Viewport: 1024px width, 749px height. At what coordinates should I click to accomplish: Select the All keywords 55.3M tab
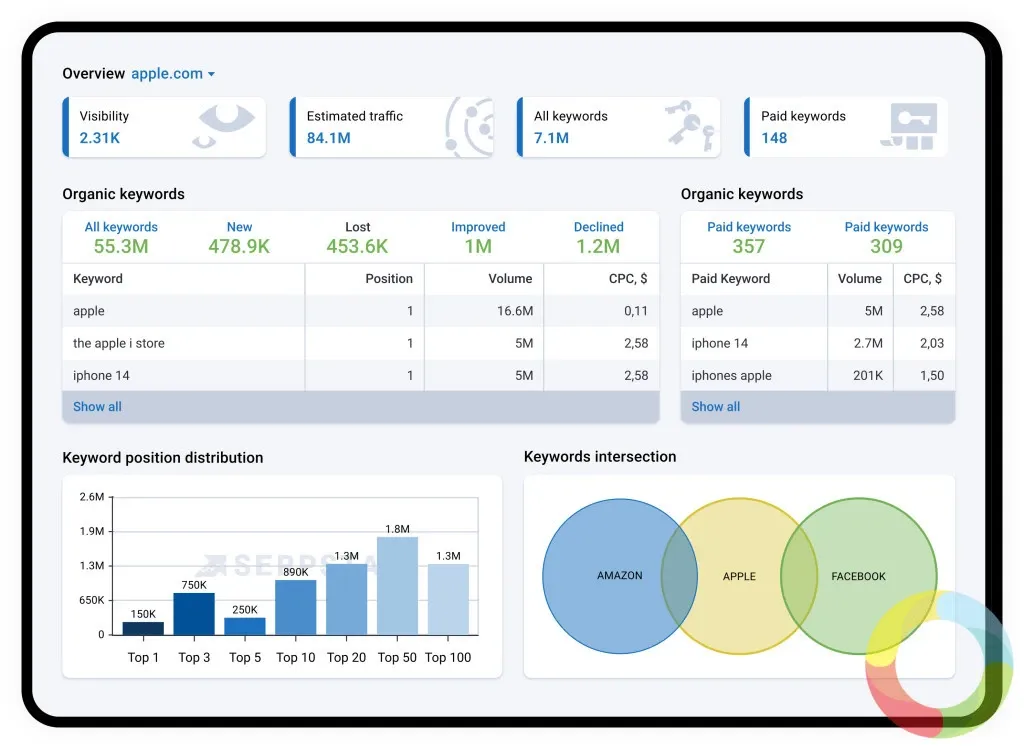click(121, 238)
